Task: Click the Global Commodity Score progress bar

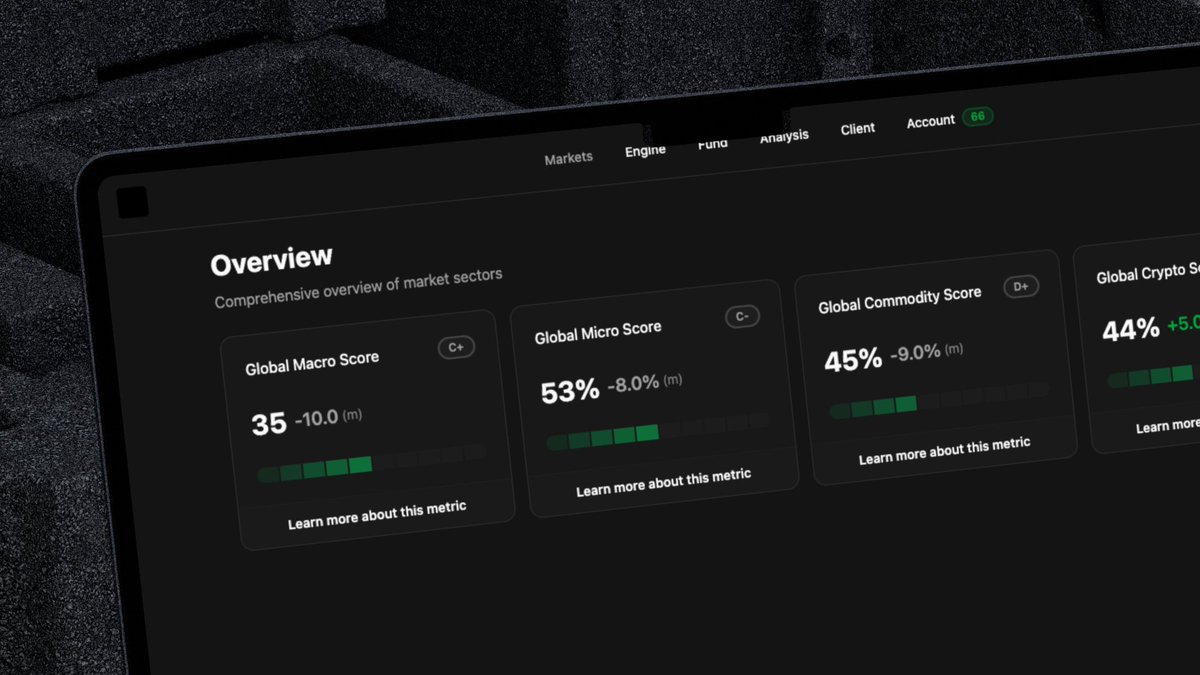Action: coord(940,400)
